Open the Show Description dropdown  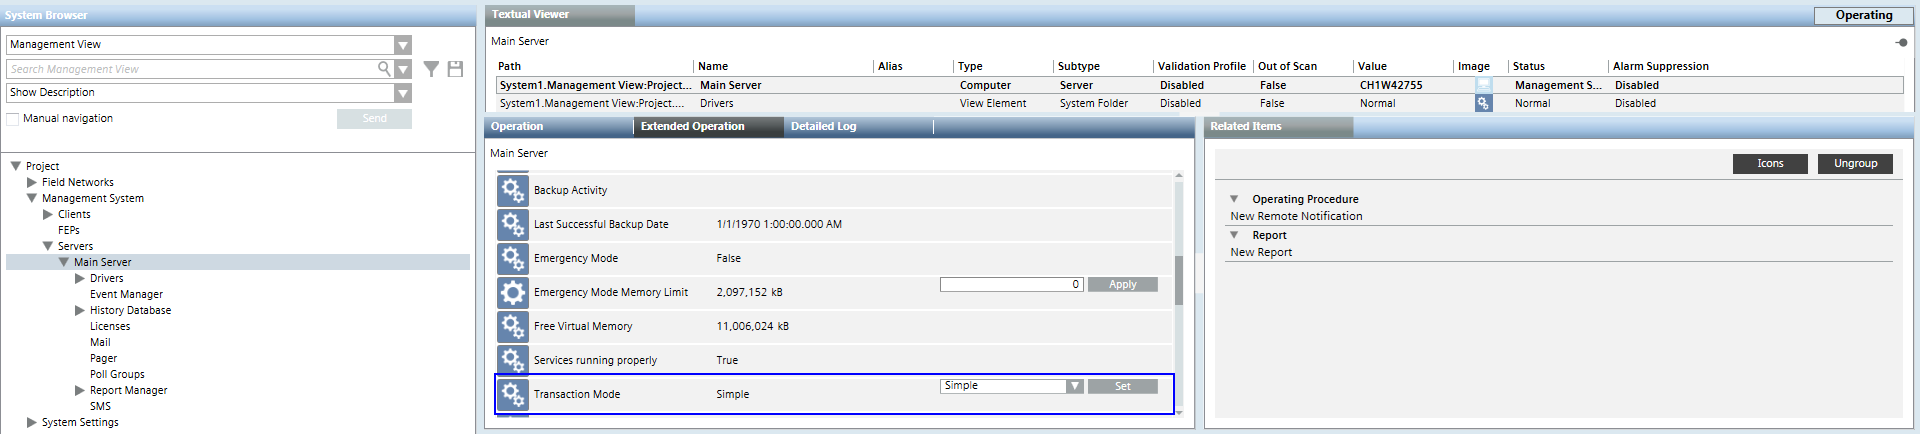click(402, 93)
